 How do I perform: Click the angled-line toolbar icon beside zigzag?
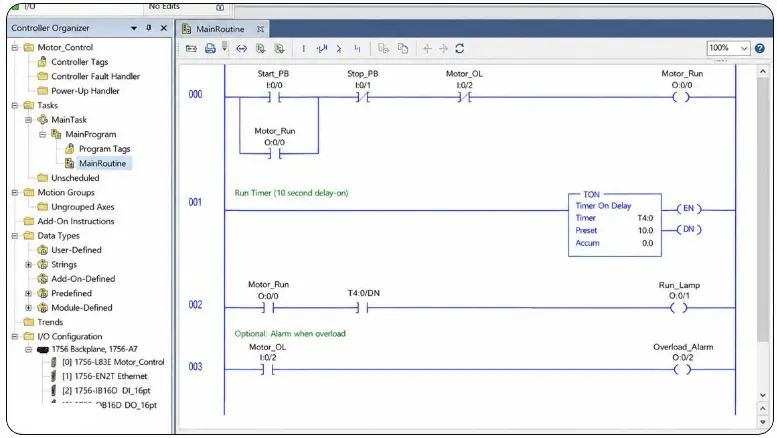[339, 49]
